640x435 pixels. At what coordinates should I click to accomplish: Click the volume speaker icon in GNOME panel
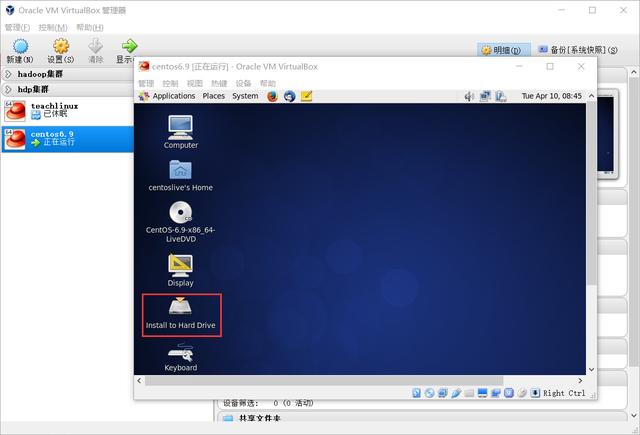point(469,96)
